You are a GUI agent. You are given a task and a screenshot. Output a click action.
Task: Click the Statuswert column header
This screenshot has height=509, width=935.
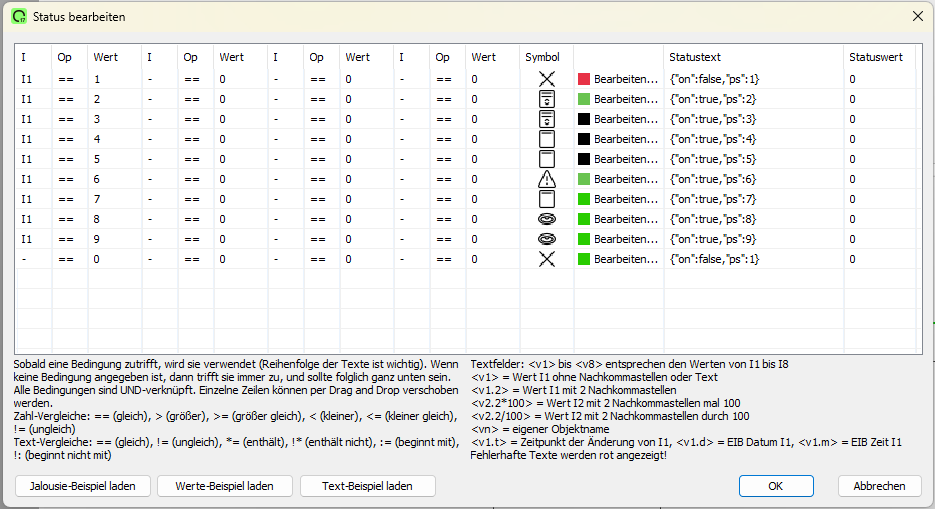point(876,57)
